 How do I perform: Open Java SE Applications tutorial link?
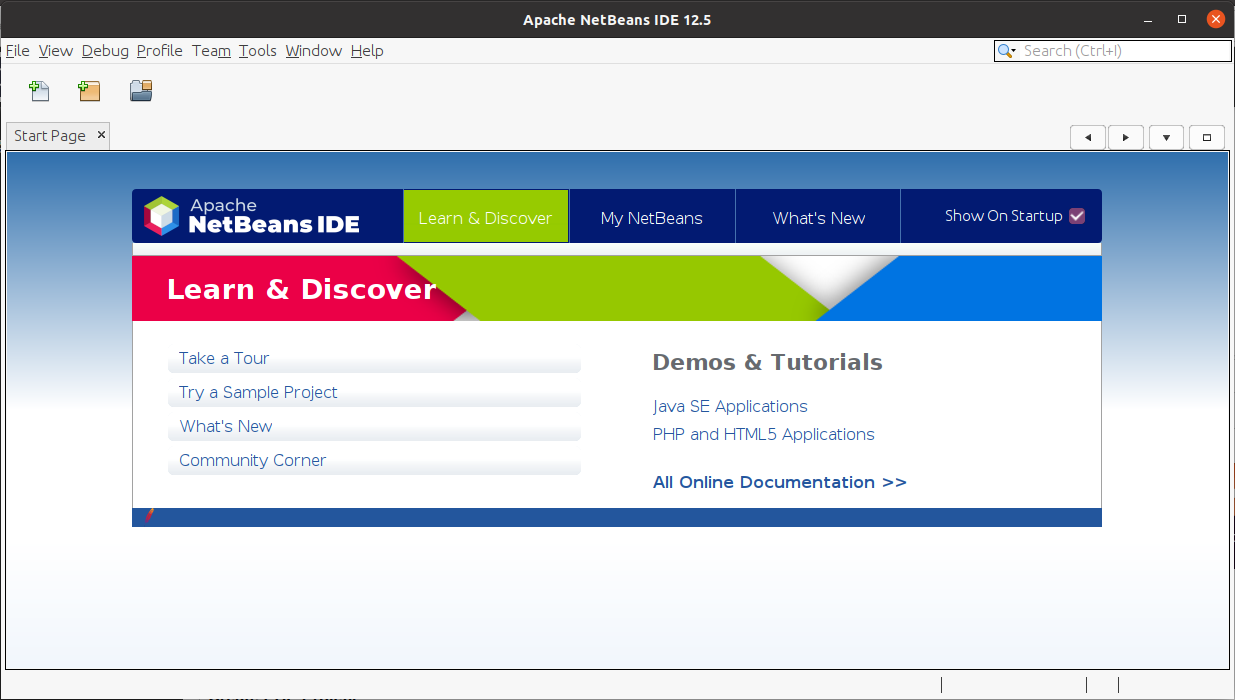(730, 406)
